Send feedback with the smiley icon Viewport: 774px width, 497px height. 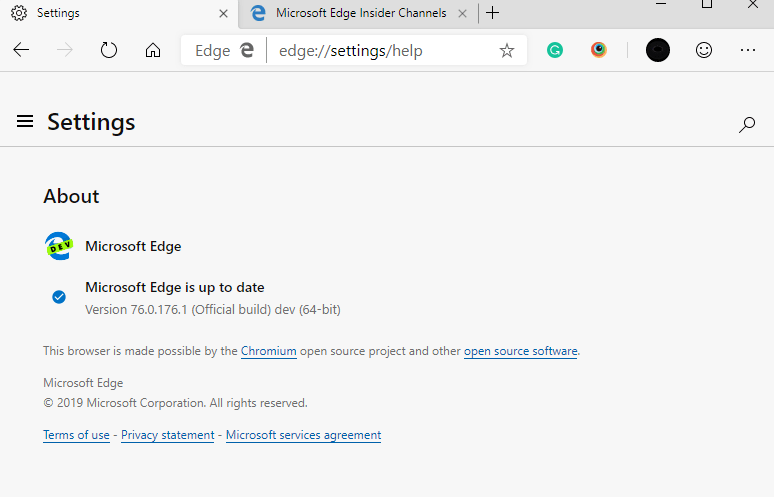pyautogui.click(x=703, y=50)
